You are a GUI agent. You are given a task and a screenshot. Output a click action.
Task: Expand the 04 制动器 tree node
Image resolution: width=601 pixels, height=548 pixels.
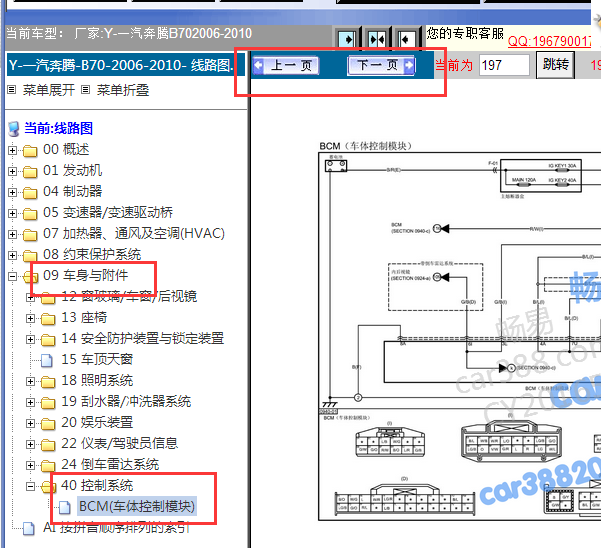coord(13,192)
